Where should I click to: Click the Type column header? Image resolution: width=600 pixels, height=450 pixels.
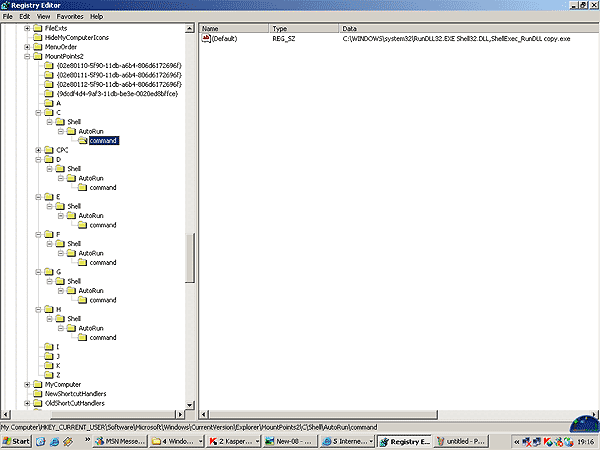304,29
